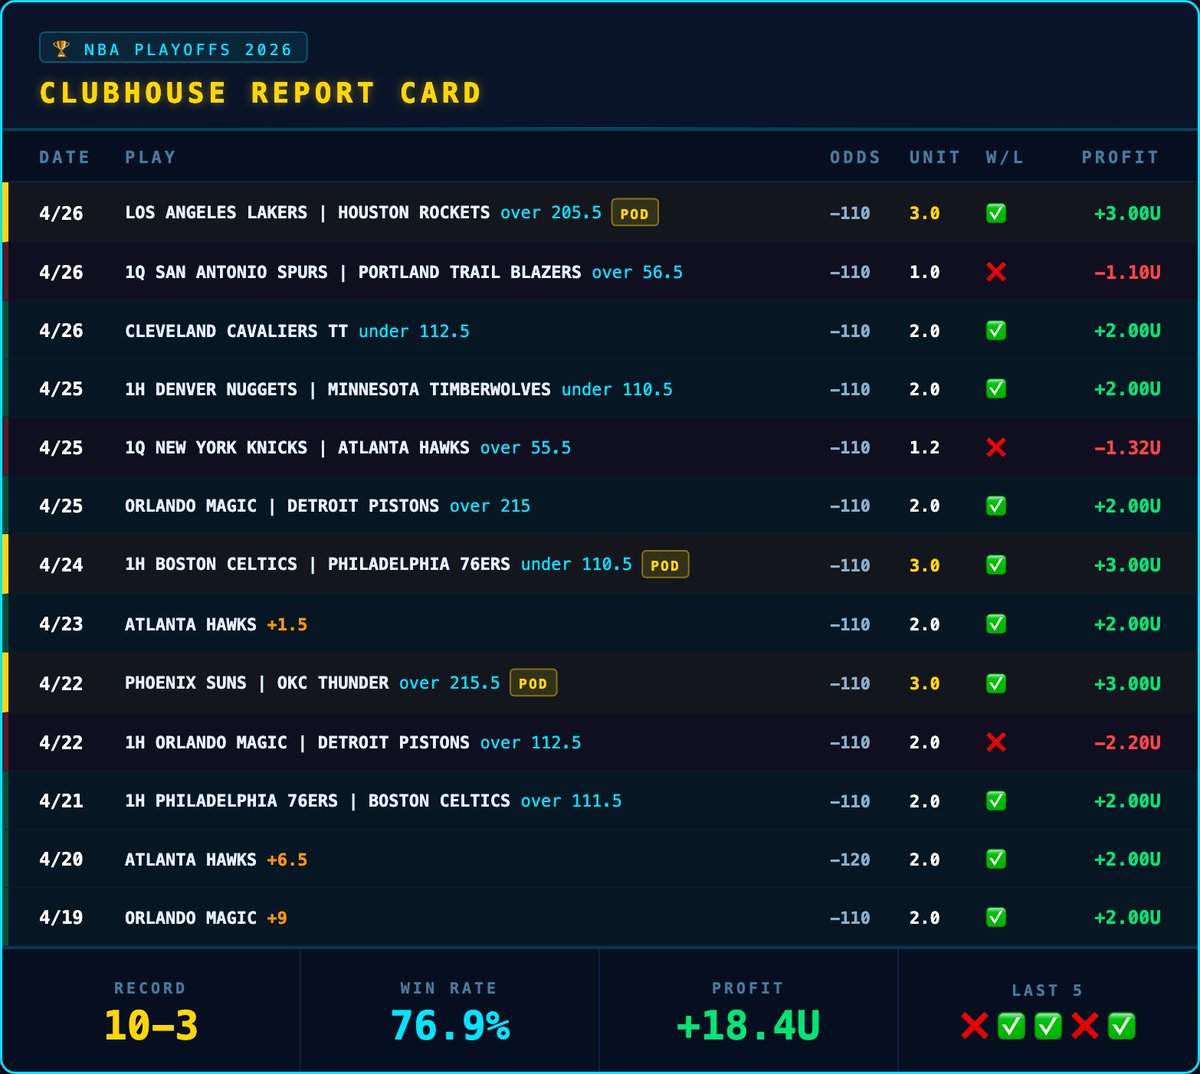Click the -2.20U profit value

pyautogui.click(x=1127, y=742)
